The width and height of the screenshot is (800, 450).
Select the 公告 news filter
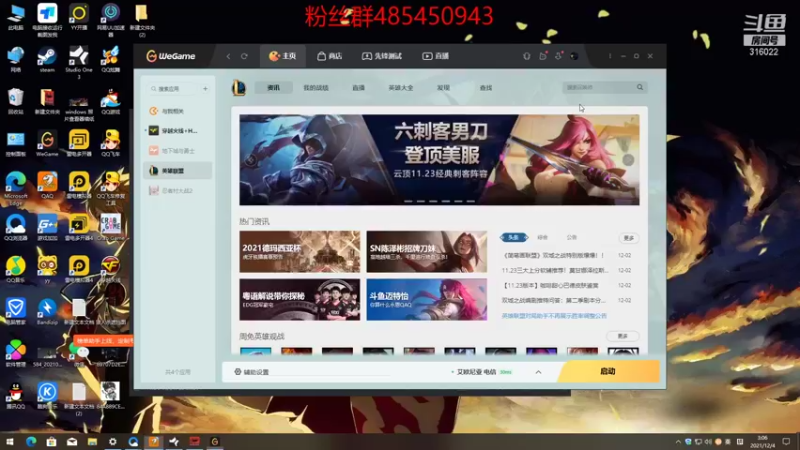tap(571, 238)
